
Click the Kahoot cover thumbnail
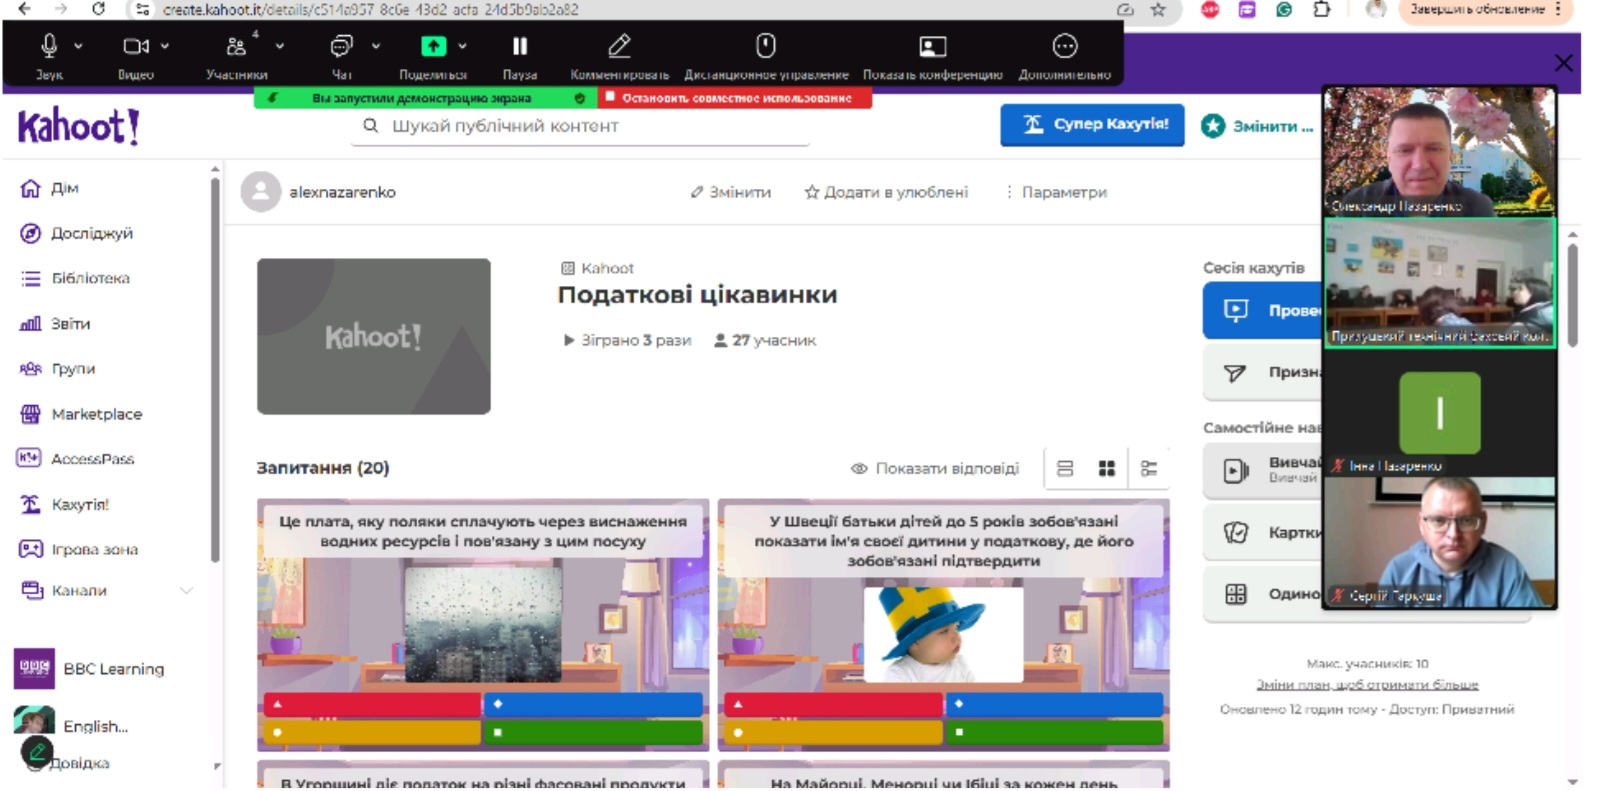tap(374, 336)
